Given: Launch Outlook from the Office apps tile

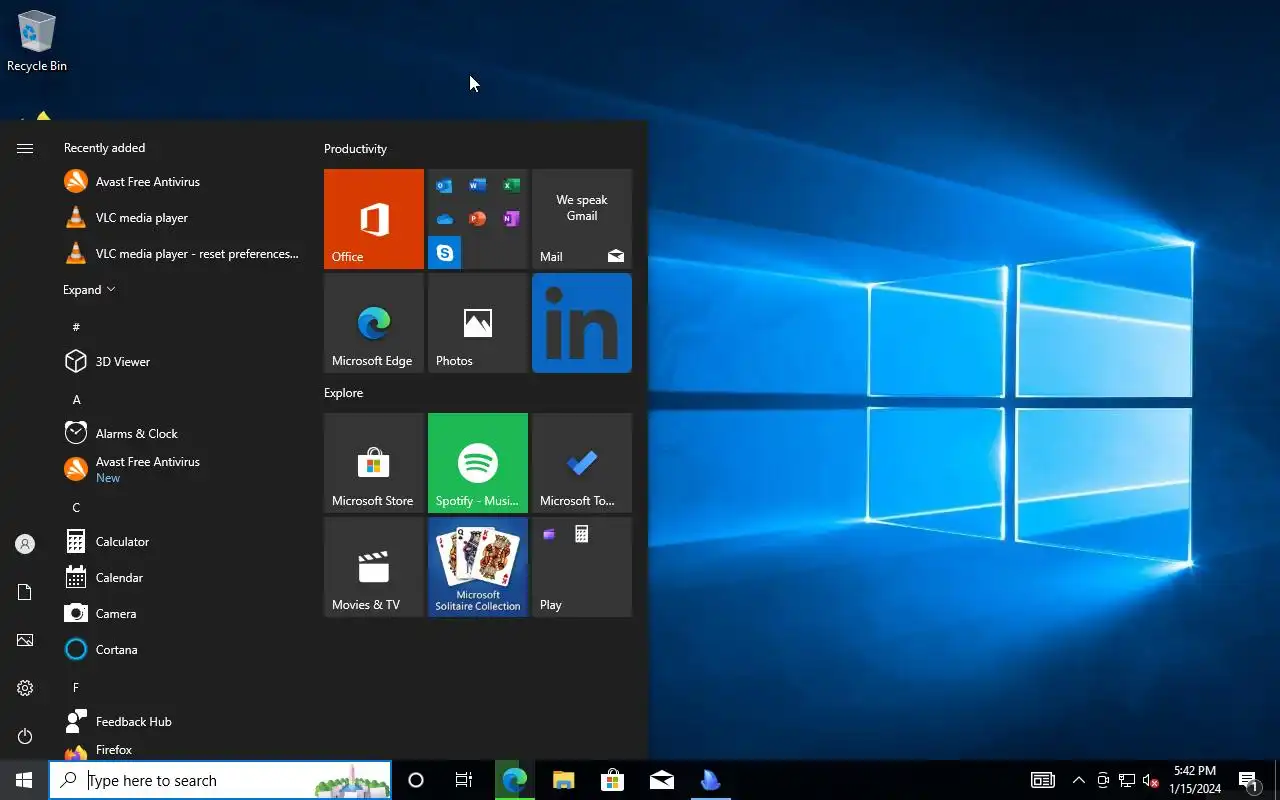Looking at the screenshot, I should pyautogui.click(x=444, y=185).
